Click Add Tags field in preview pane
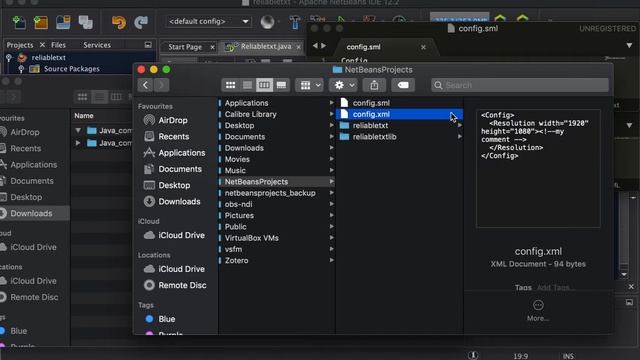The image size is (640, 360). 555,288
